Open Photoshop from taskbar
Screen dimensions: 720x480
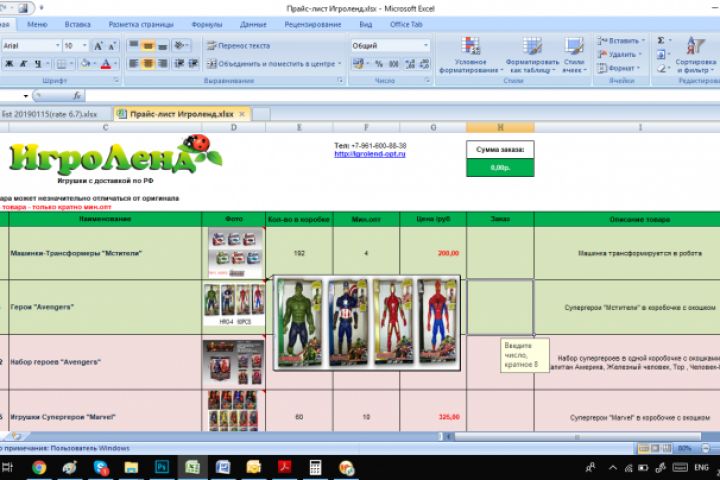pyautogui.click(x=162, y=468)
